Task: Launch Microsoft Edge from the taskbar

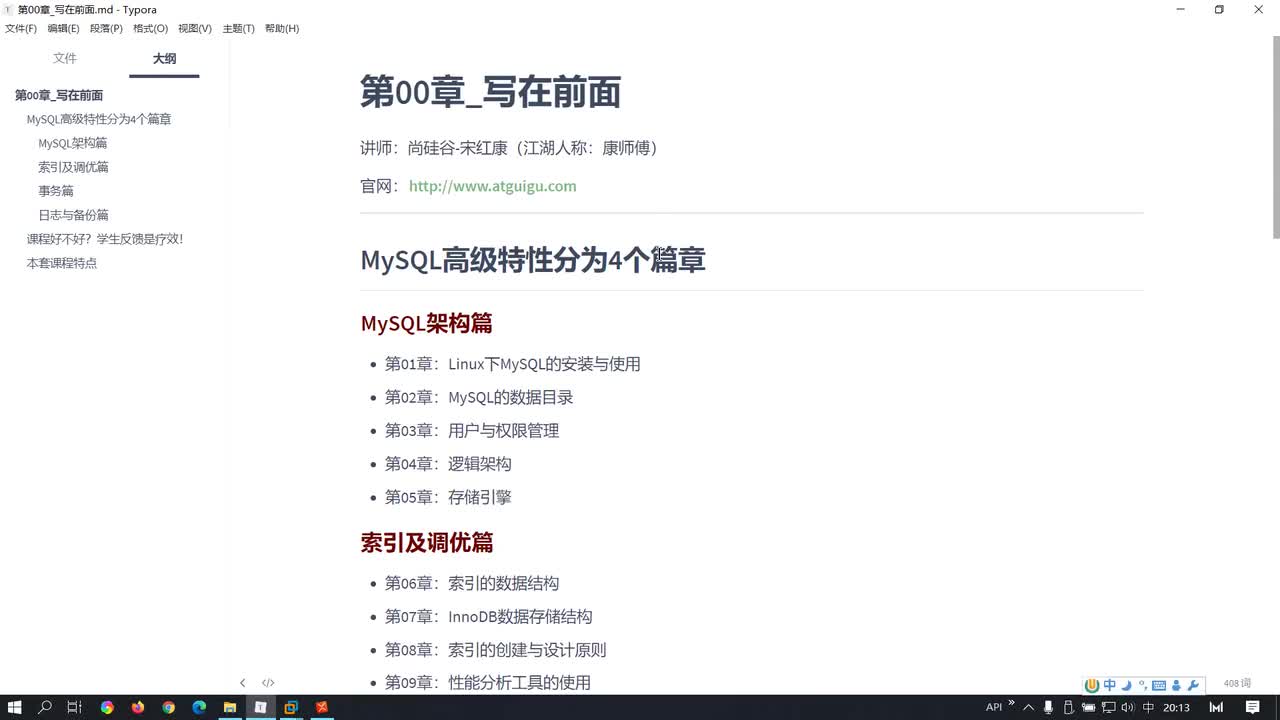Action: [199, 707]
